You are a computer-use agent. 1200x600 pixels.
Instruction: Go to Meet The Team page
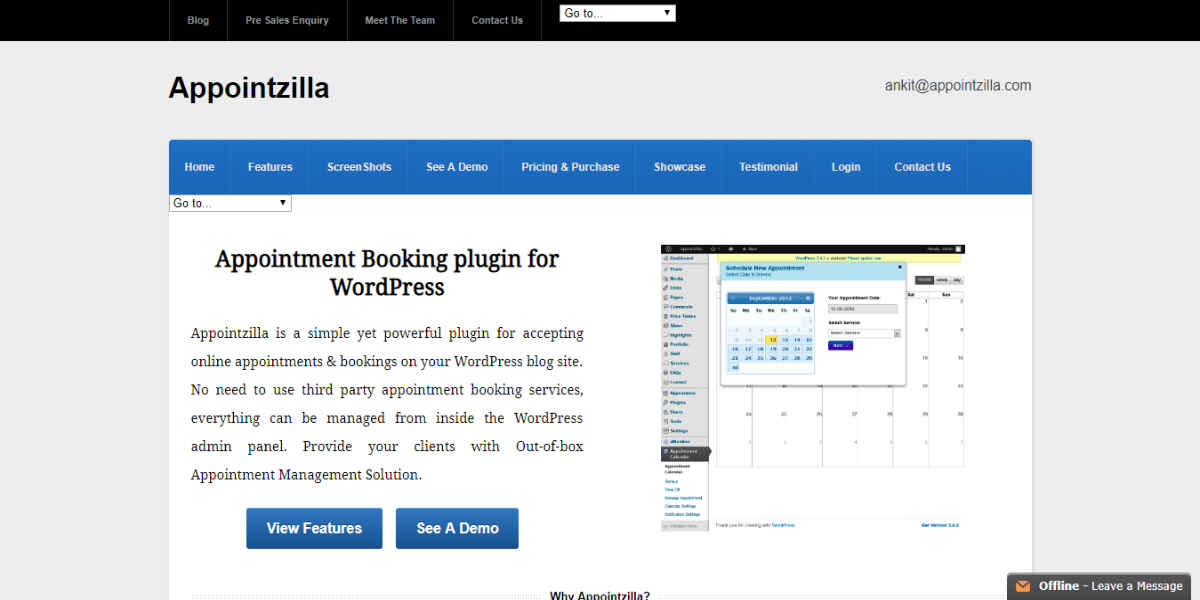(x=400, y=20)
